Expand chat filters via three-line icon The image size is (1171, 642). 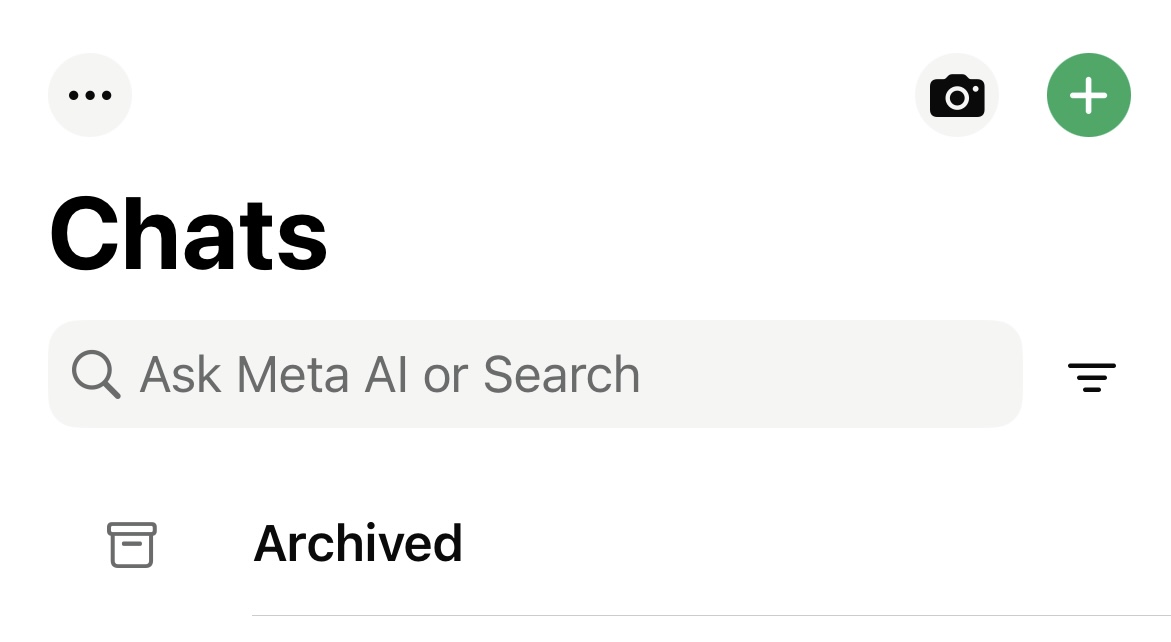pos(1092,377)
